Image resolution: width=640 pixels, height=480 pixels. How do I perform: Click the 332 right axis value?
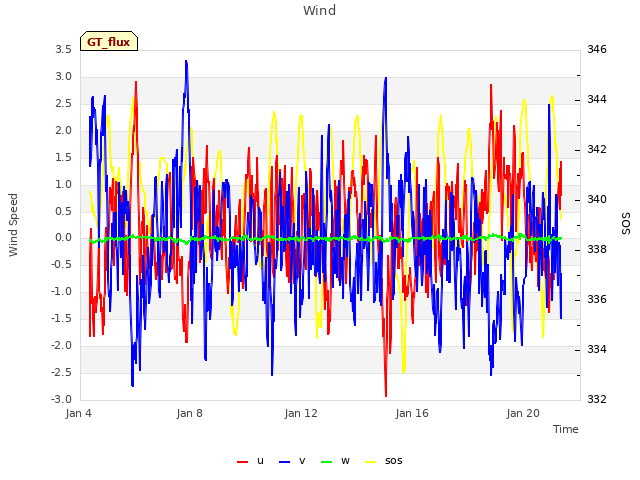coord(597,399)
